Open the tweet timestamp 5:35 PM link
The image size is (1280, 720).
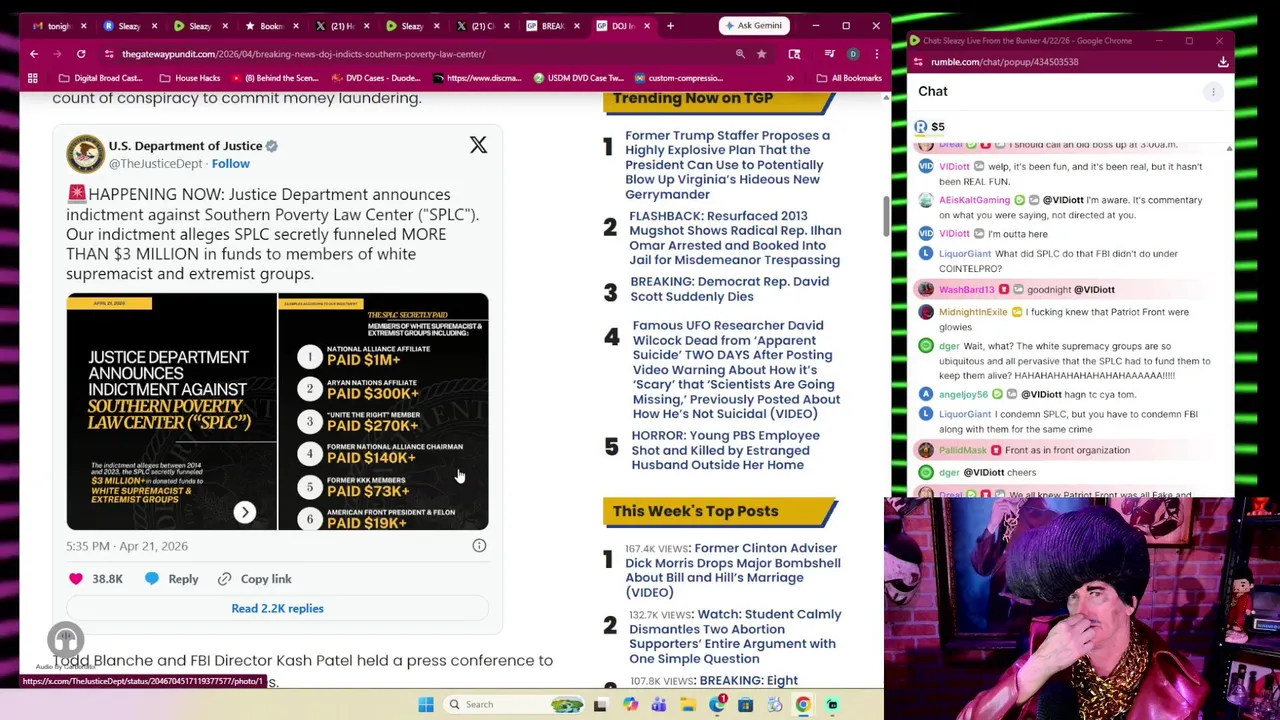(127, 546)
